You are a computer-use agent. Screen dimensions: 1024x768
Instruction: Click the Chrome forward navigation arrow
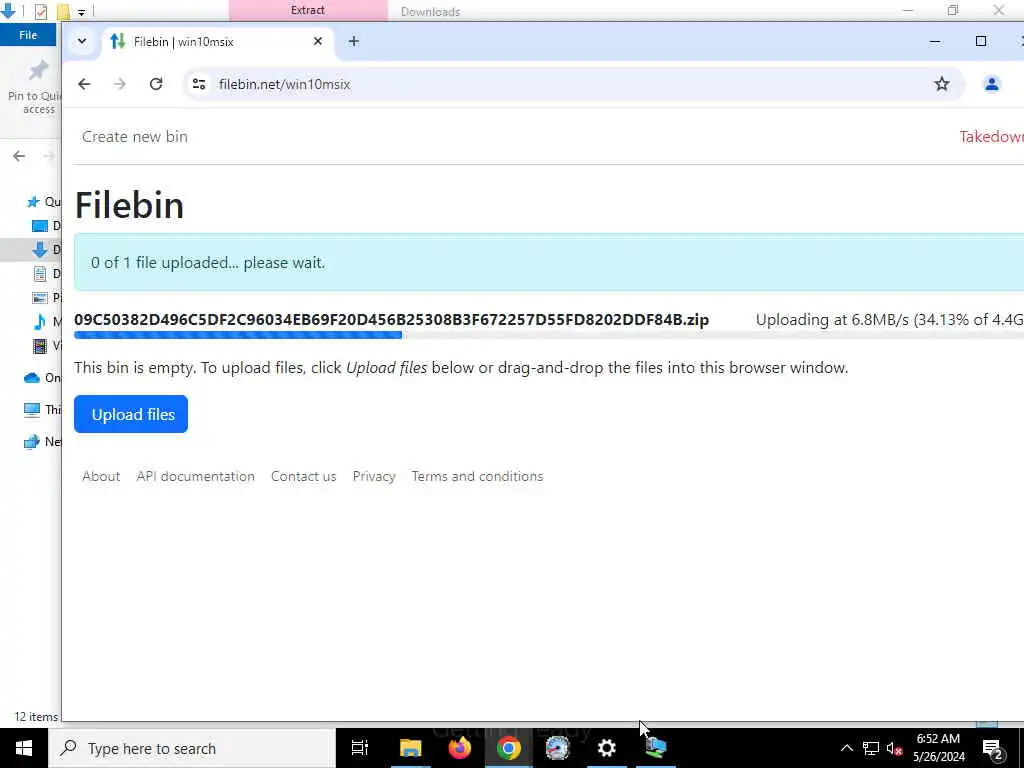click(120, 84)
